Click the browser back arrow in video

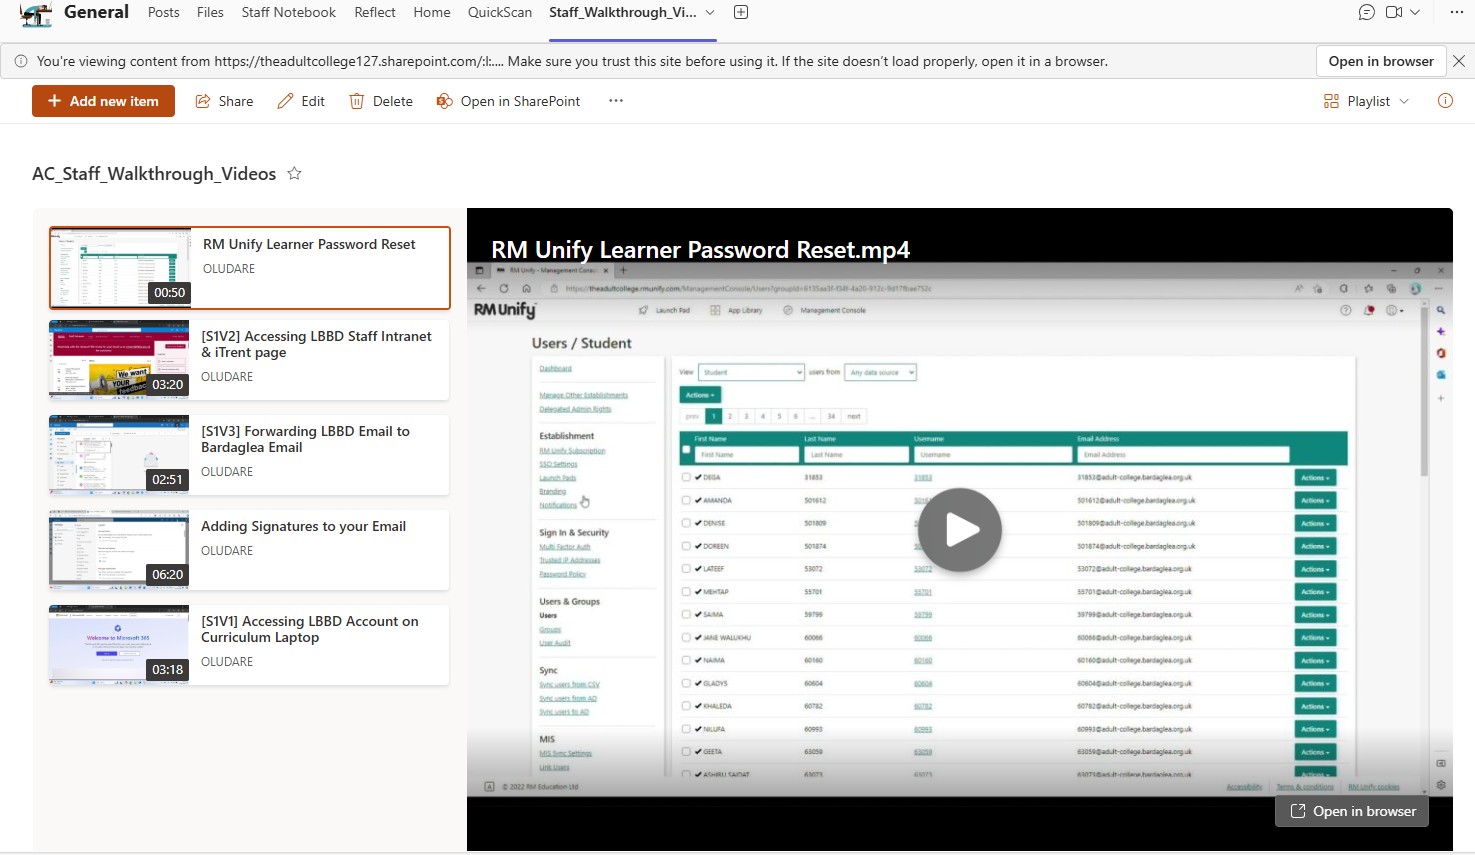coord(481,288)
